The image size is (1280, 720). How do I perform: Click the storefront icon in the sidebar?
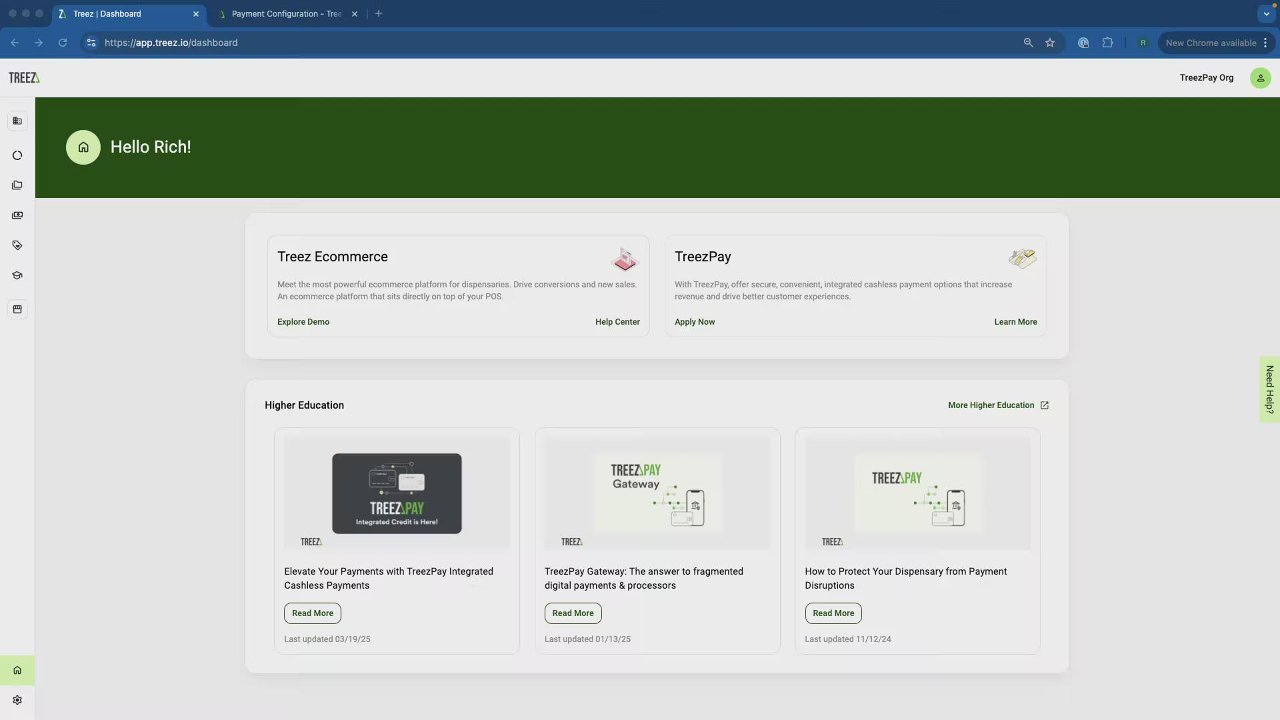point(17,309)
